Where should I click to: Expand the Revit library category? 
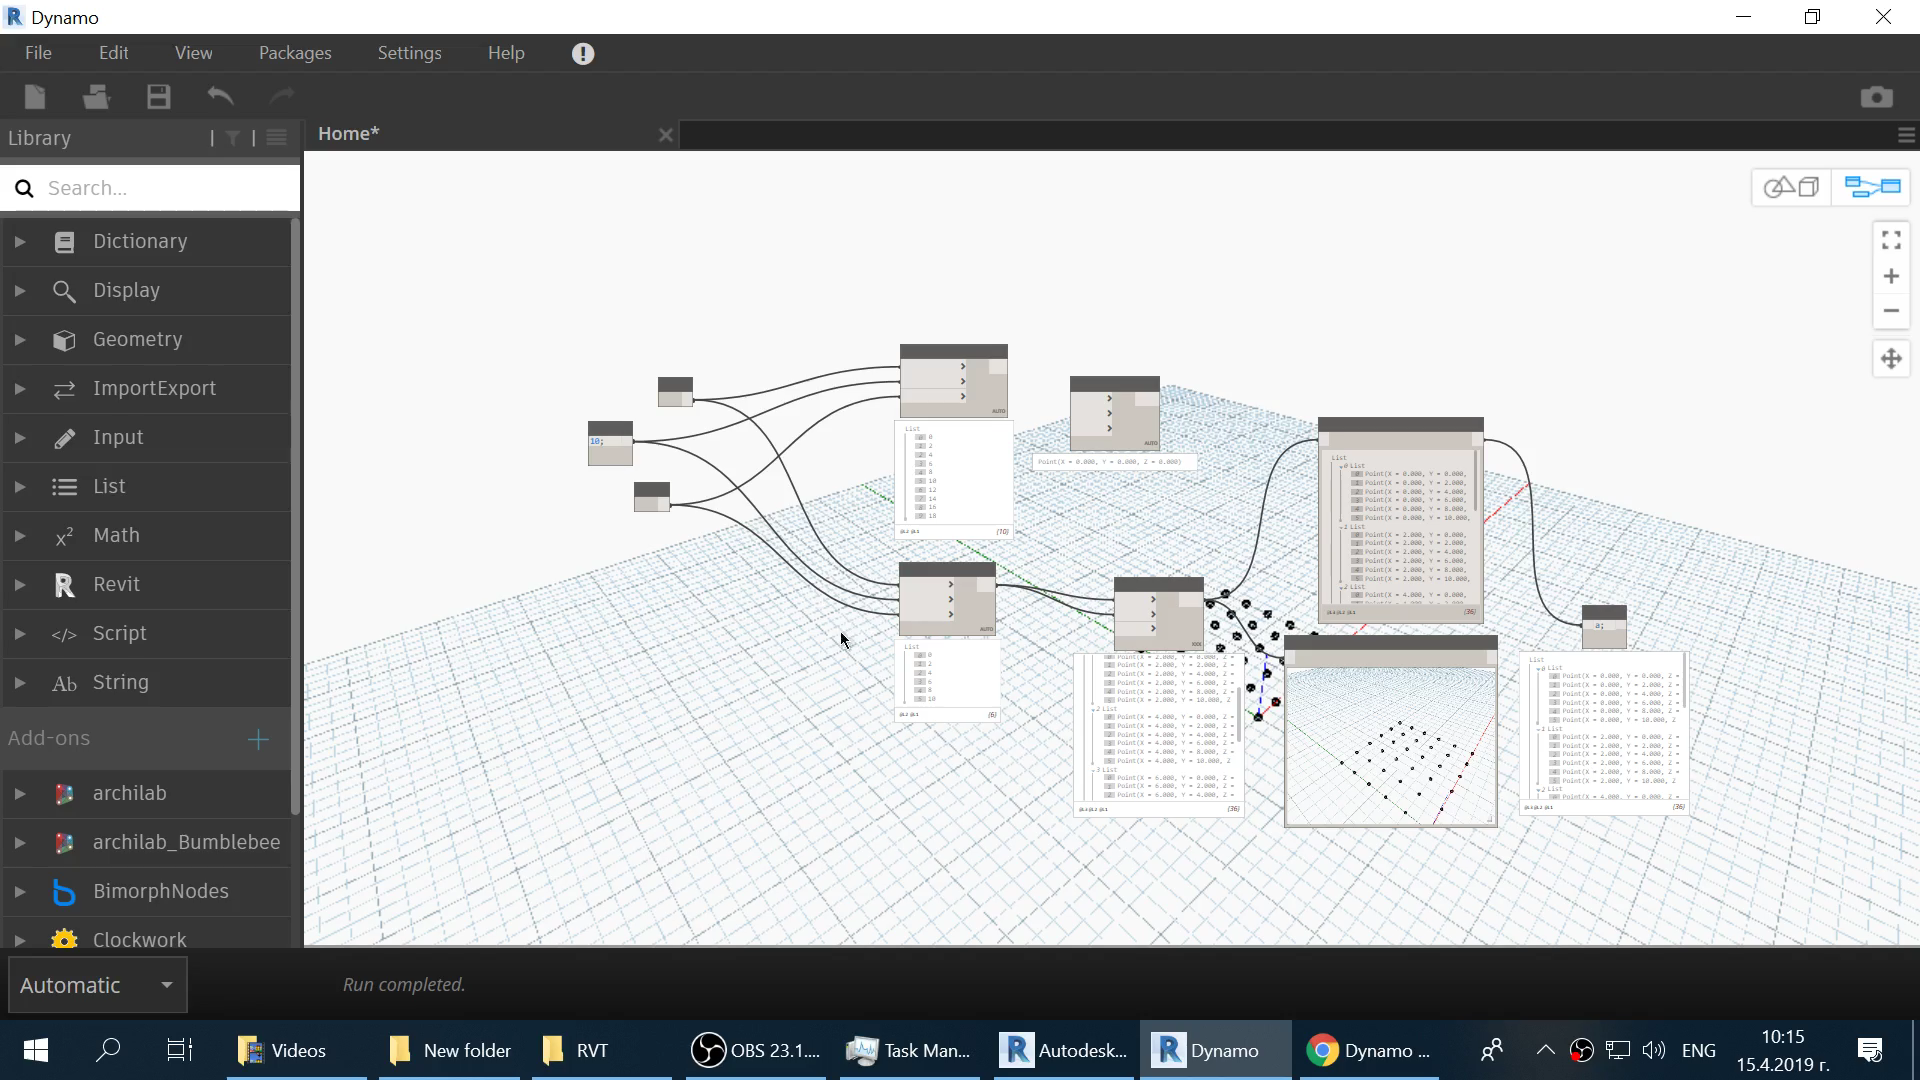pyautogui.click(x=116, y=584)
